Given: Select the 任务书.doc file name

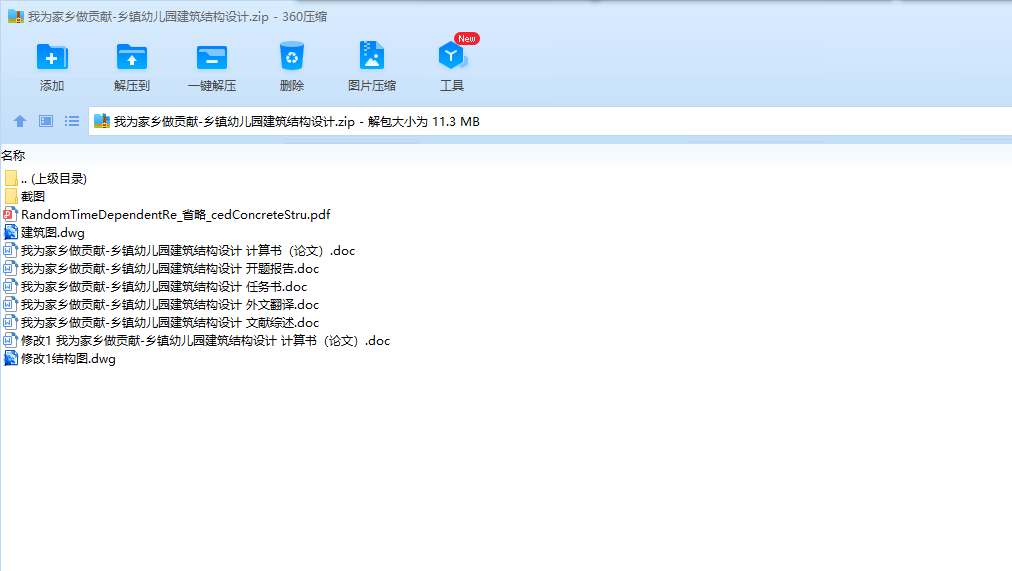Looking at the screenshot, I should tap(164, 287).
